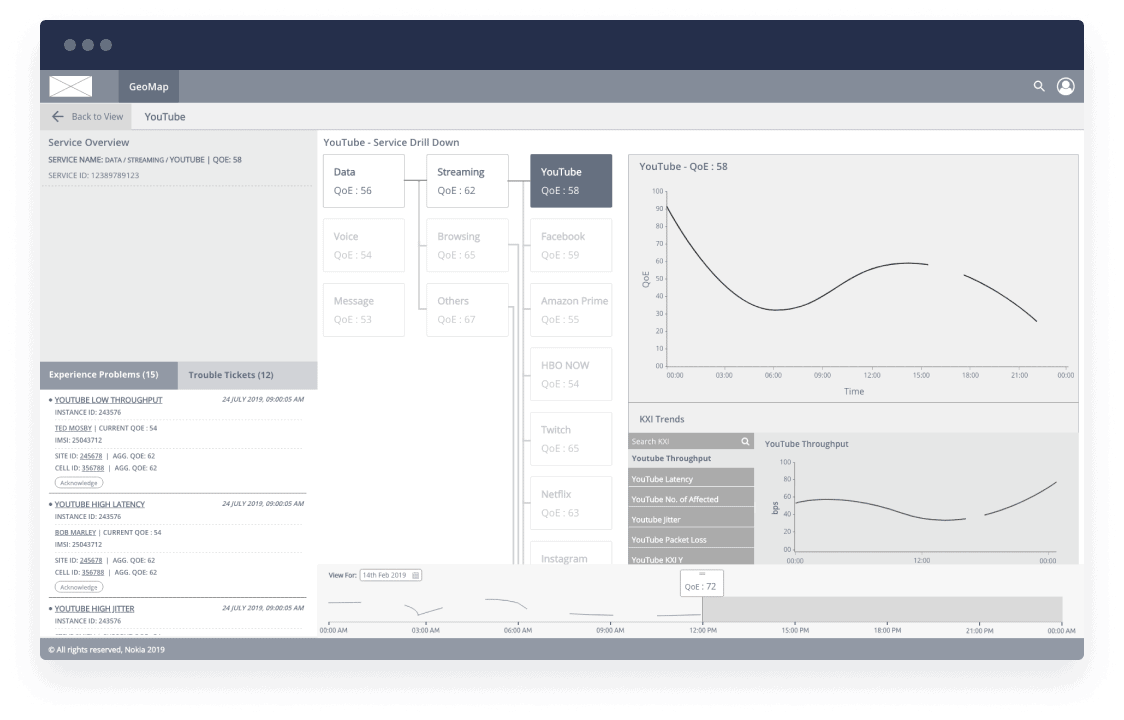Click the Search KXI input field
Viewport: 1124px width, 720px height.
tap(682, 441)
